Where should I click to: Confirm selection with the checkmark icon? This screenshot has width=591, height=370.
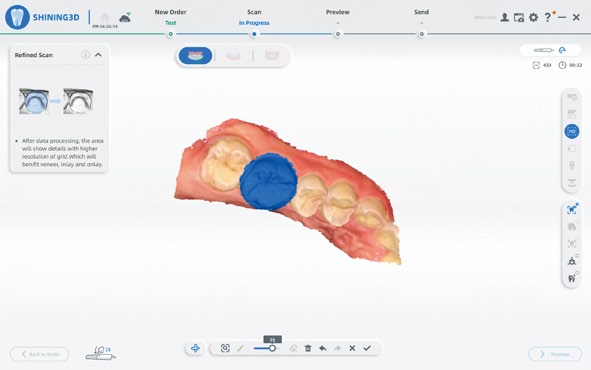click(367, 348)
